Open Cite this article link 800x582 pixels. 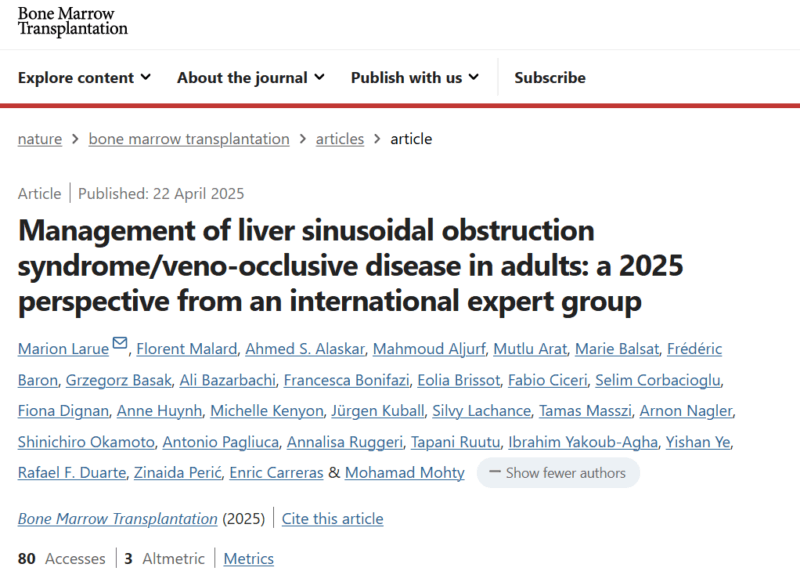tap(332, 519)
